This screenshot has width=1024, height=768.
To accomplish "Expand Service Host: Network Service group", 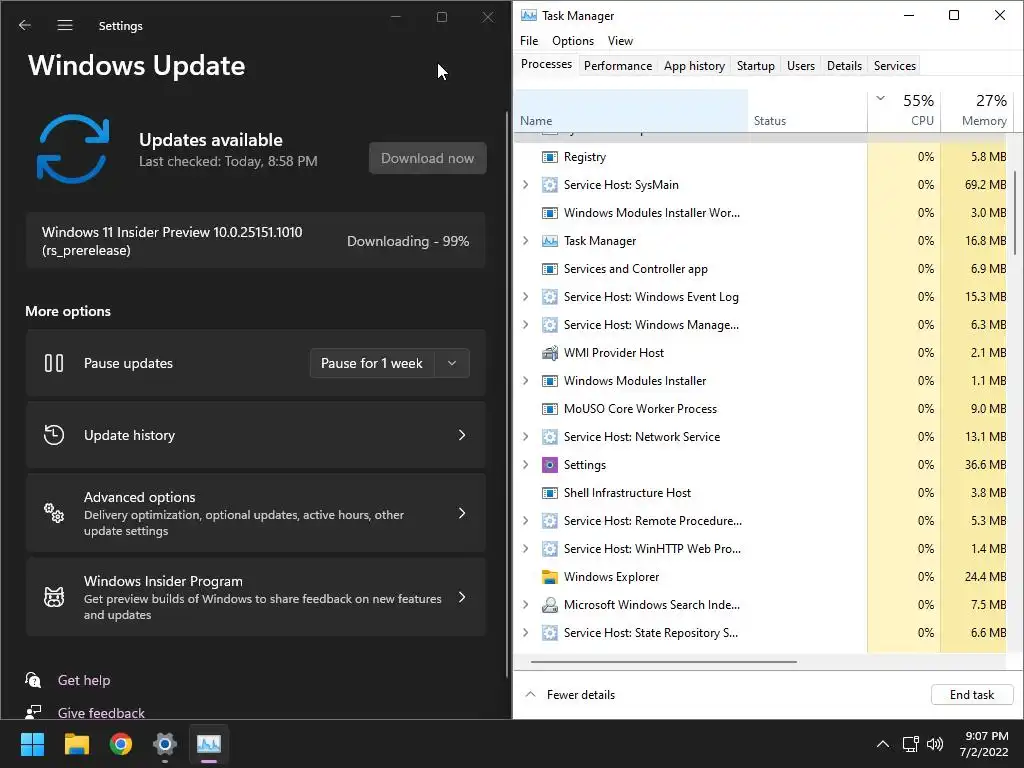I will click(526, 437).
